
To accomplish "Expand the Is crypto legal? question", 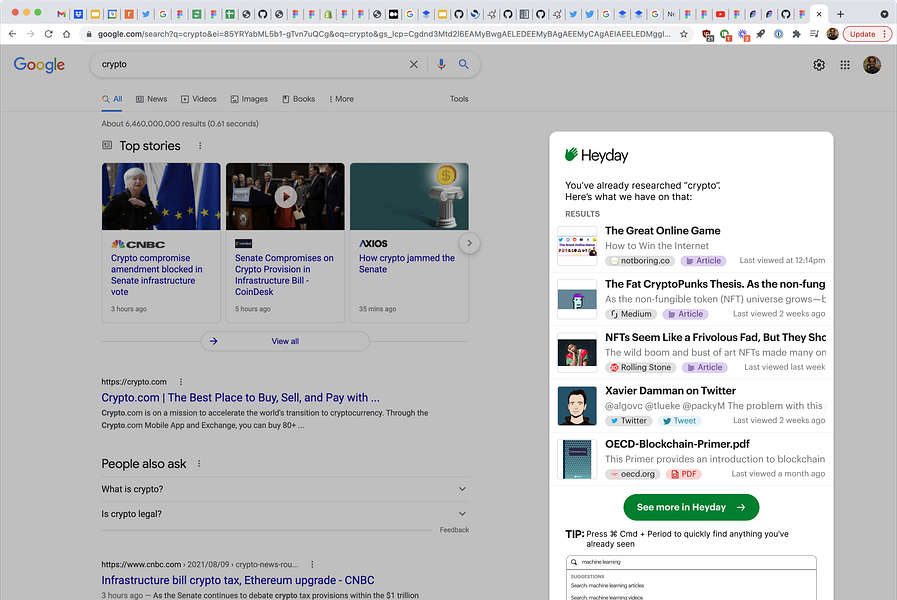I will [x=285, y=514].
